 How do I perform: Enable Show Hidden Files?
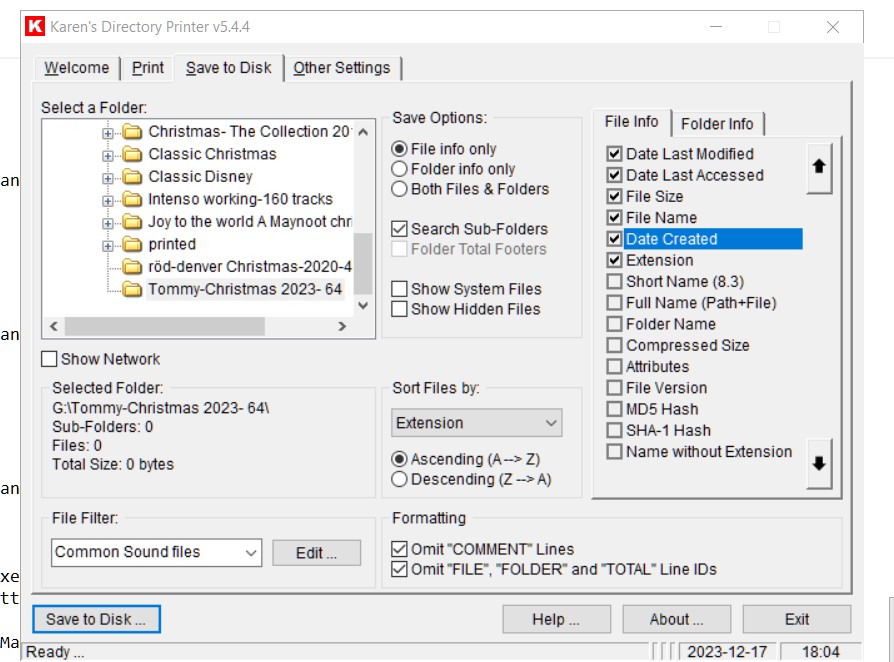coord(466,309)
